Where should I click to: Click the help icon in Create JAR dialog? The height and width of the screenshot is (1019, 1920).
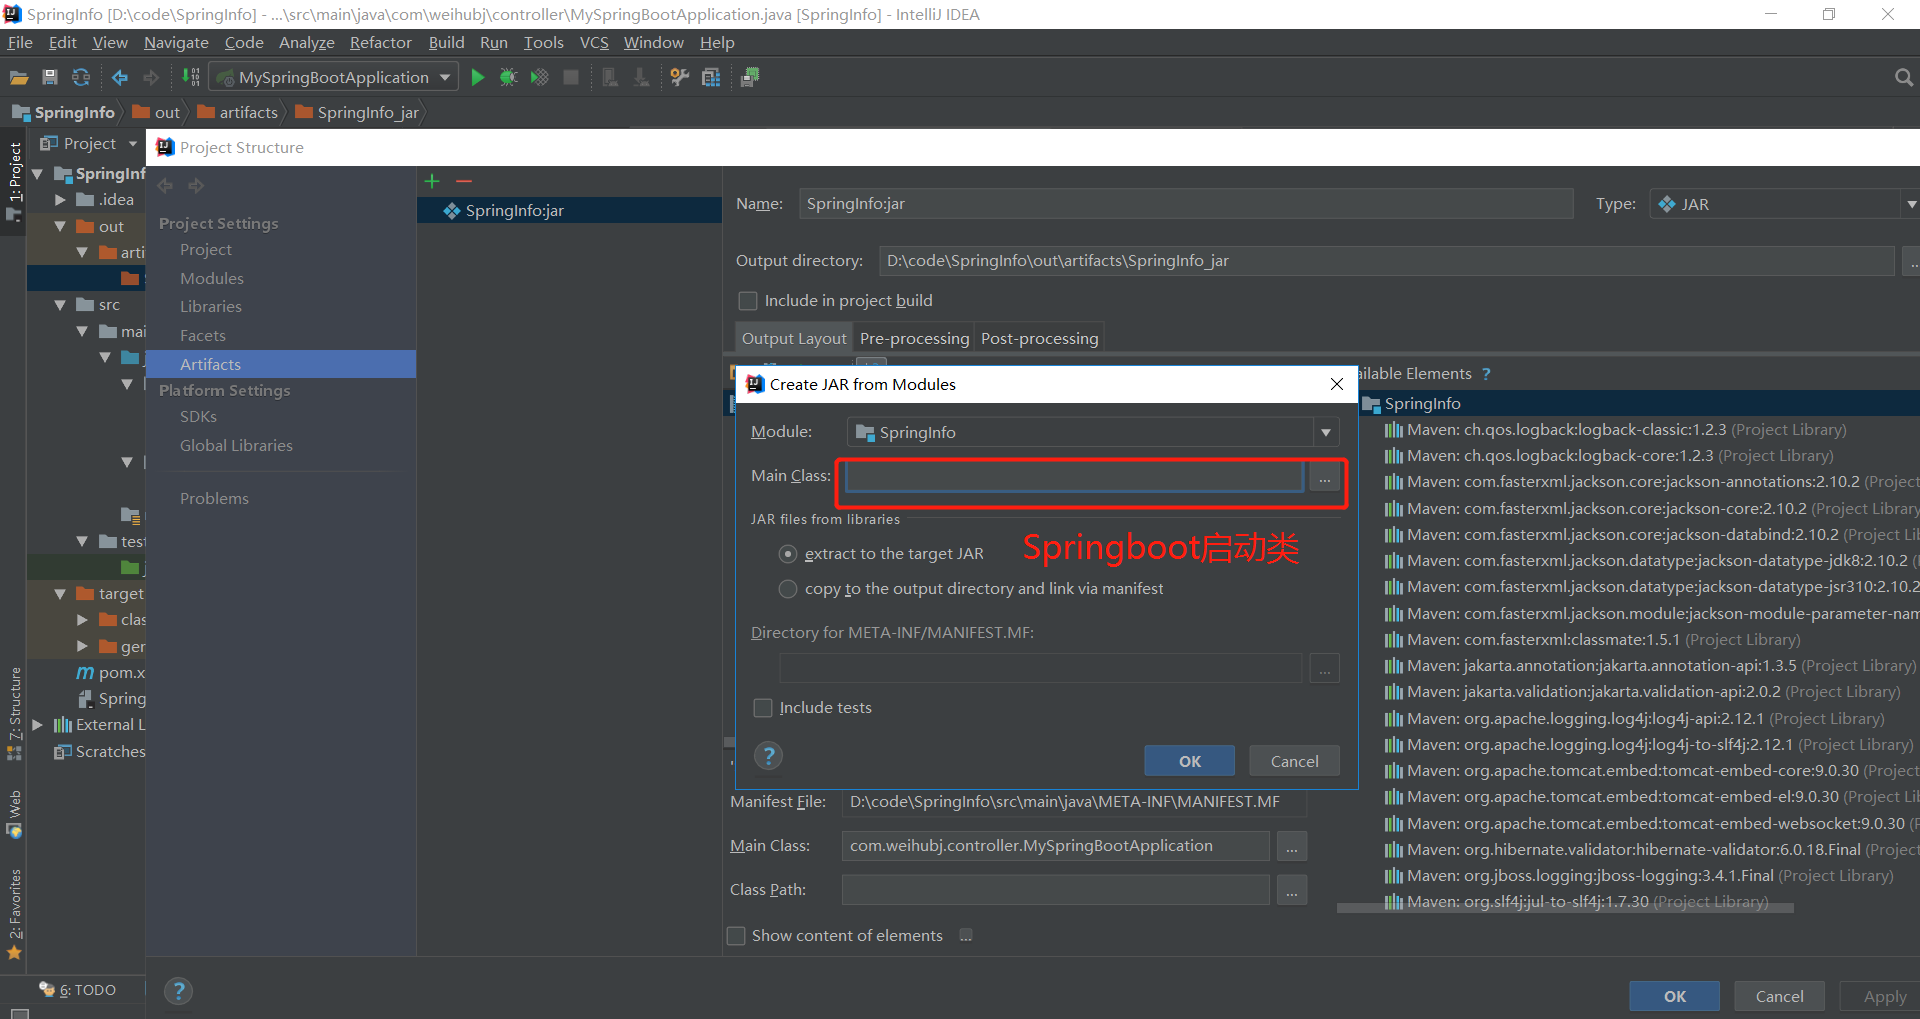[768, 756]
